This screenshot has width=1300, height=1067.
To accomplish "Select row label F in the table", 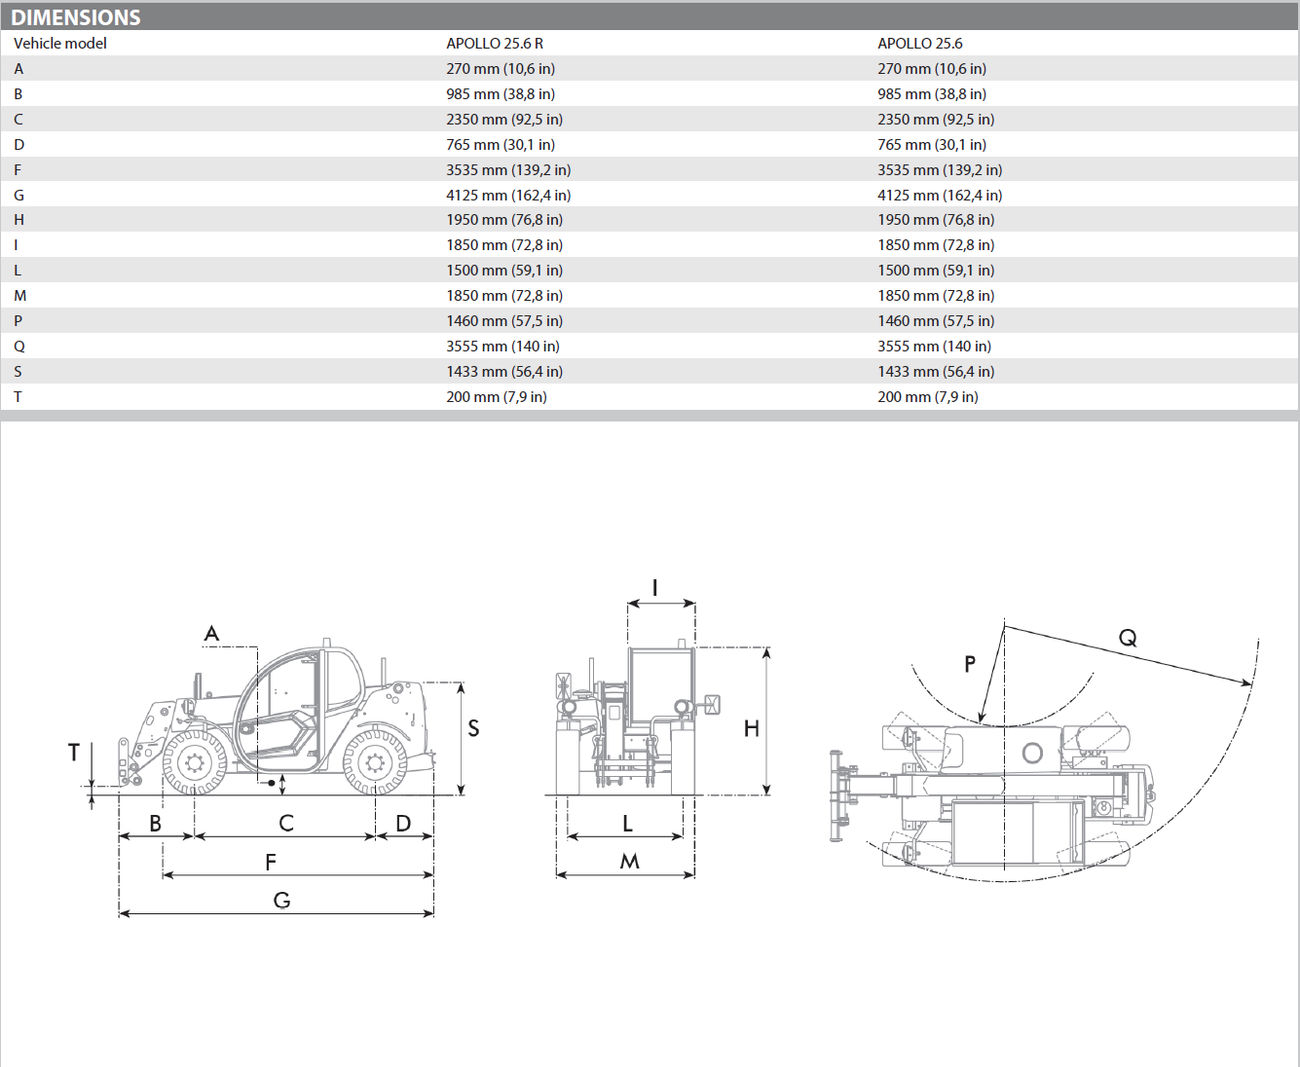I will point(17,170).
